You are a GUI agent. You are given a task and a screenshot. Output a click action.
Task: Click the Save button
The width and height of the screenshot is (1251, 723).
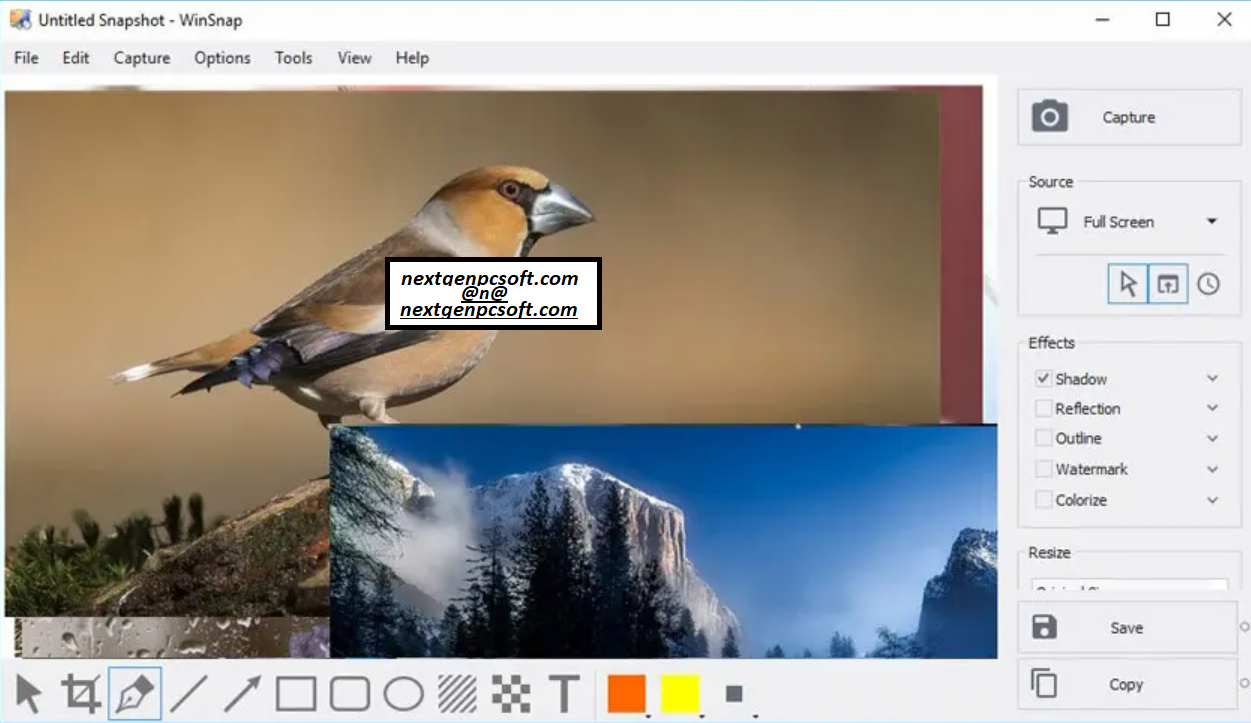1126,628
